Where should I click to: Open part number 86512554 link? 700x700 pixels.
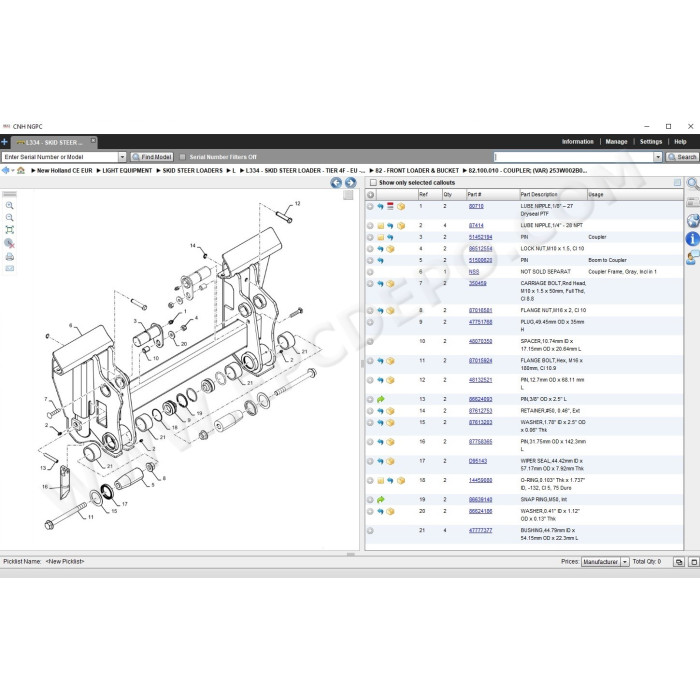[x=480, y=249]
